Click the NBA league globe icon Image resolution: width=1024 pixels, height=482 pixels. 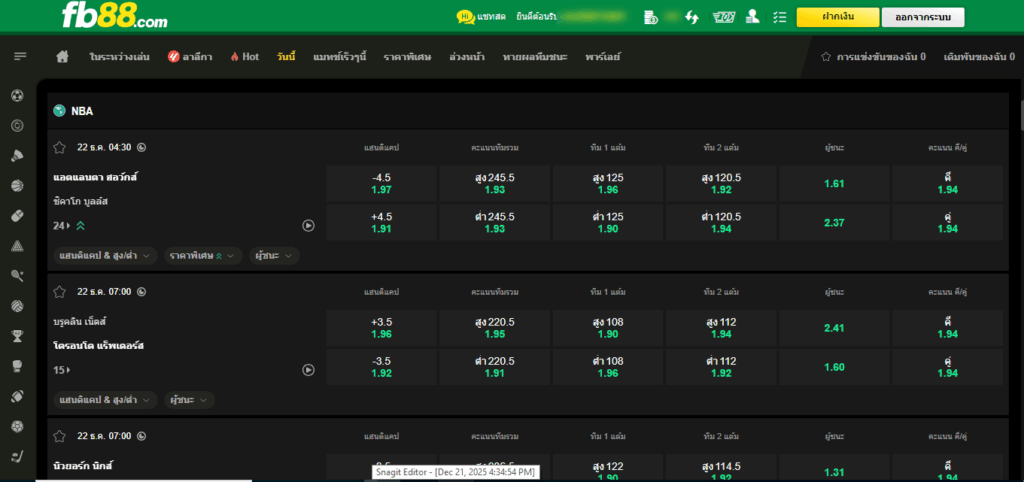(x=59, y=111)
